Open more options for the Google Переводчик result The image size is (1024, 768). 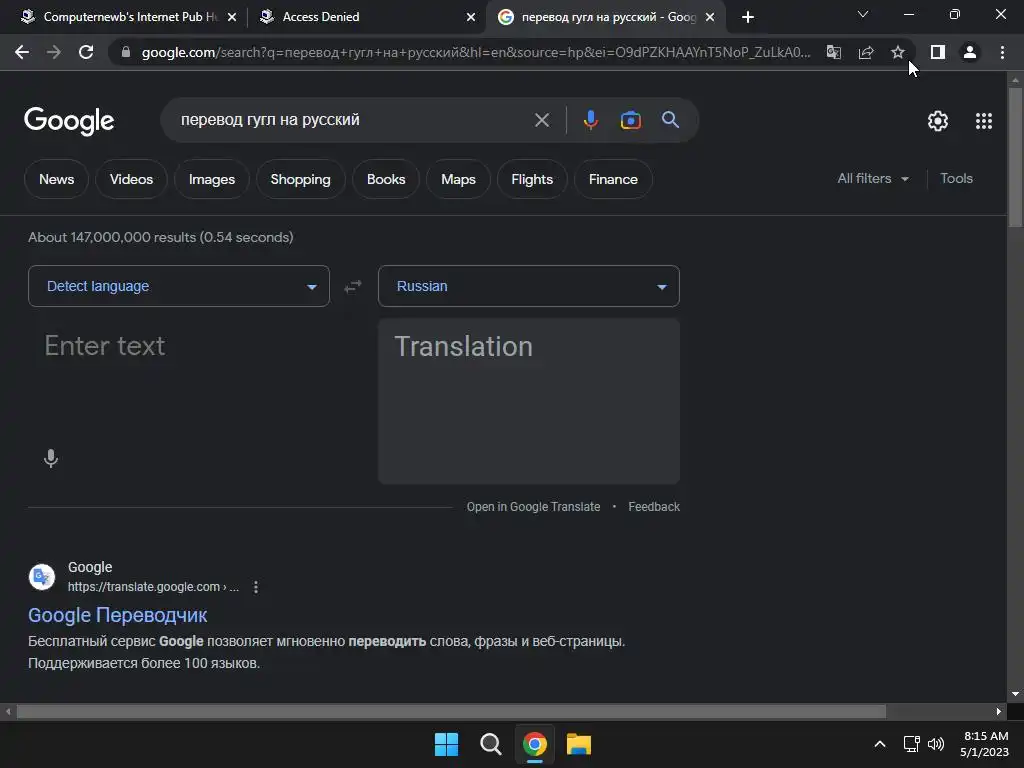(x=256, y=587)
